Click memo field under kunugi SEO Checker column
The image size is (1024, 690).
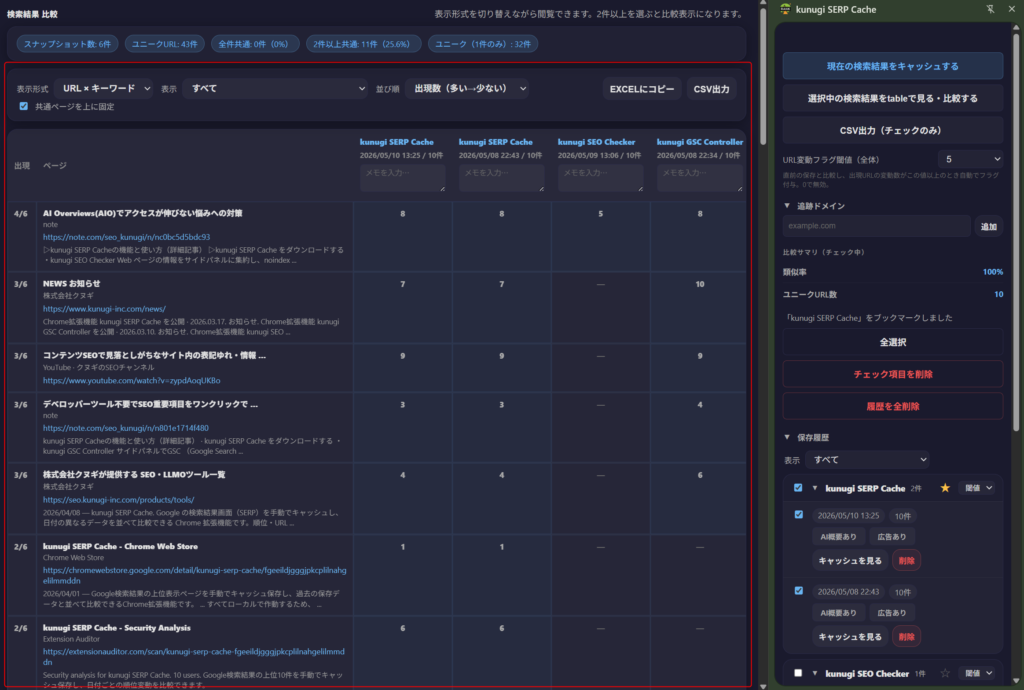click(601, 178)
